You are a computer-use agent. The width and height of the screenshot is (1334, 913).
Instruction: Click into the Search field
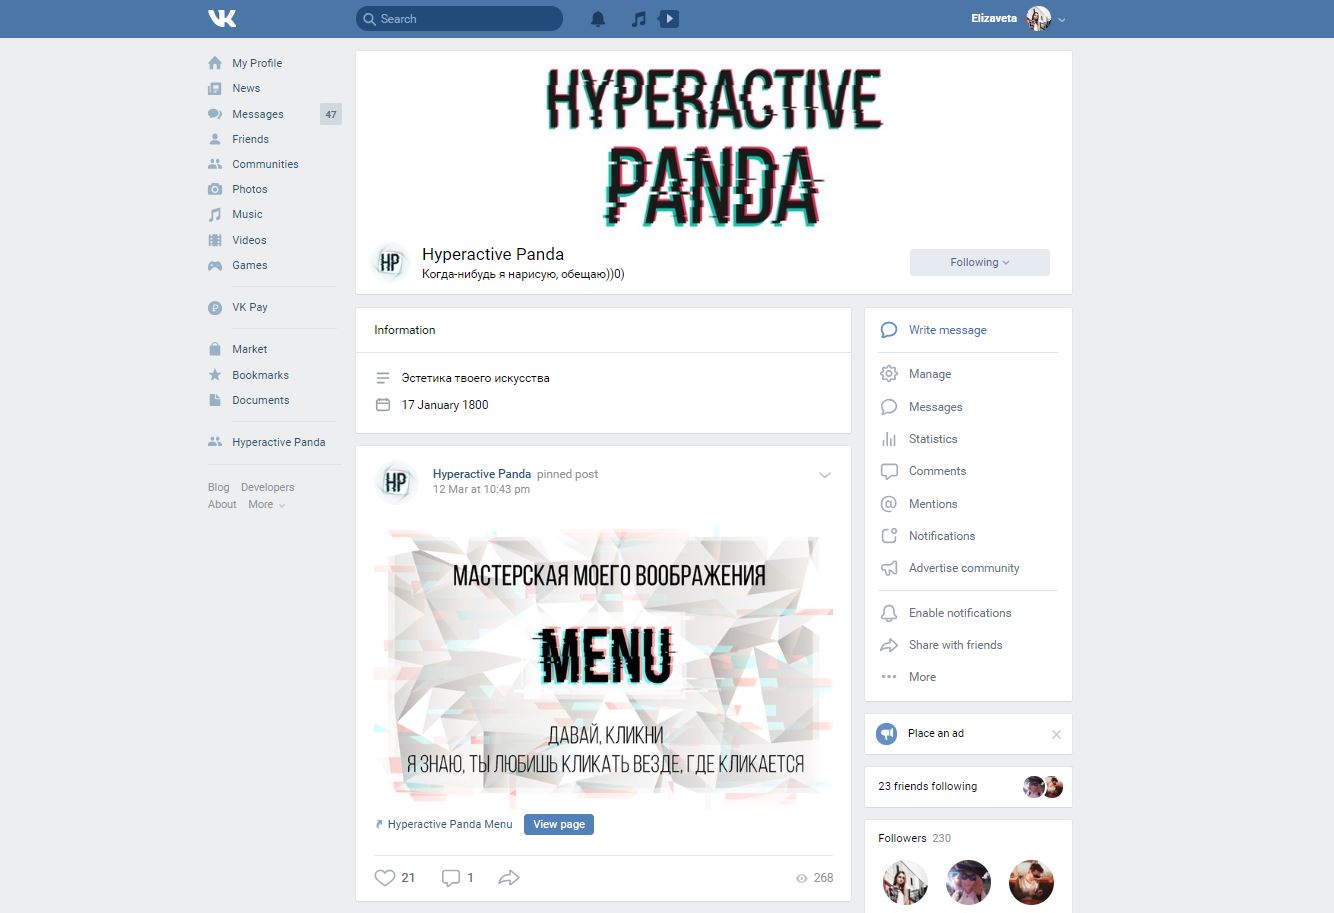(x=460, y=19)
